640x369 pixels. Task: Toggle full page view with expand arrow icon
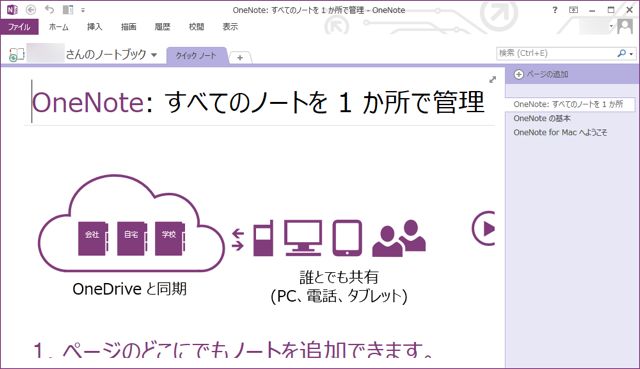point(493,80)
